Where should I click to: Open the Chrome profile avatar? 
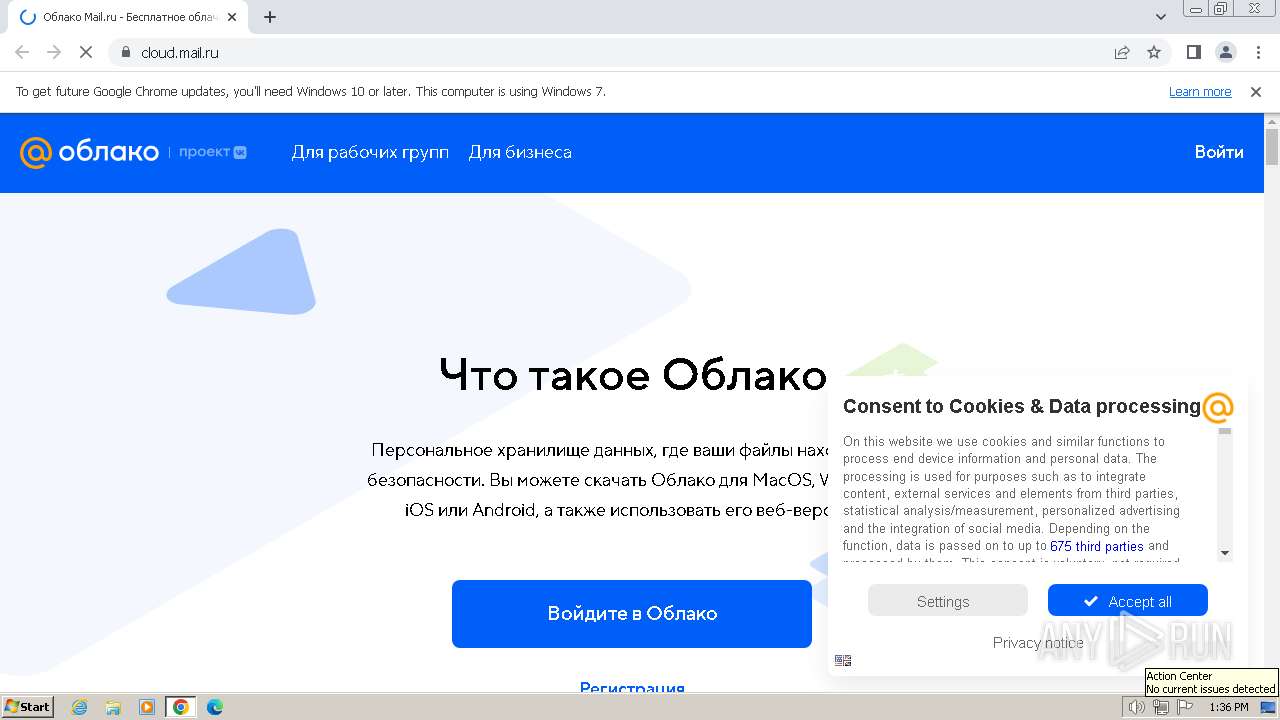click(1226, 52)
